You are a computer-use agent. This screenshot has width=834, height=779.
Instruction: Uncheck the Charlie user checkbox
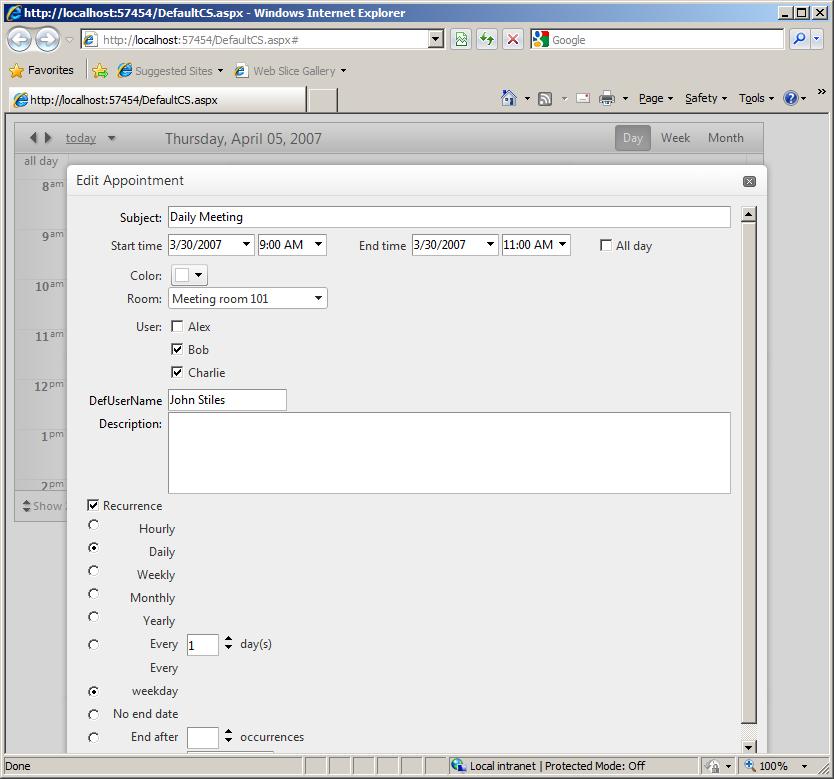click(177, 372)
